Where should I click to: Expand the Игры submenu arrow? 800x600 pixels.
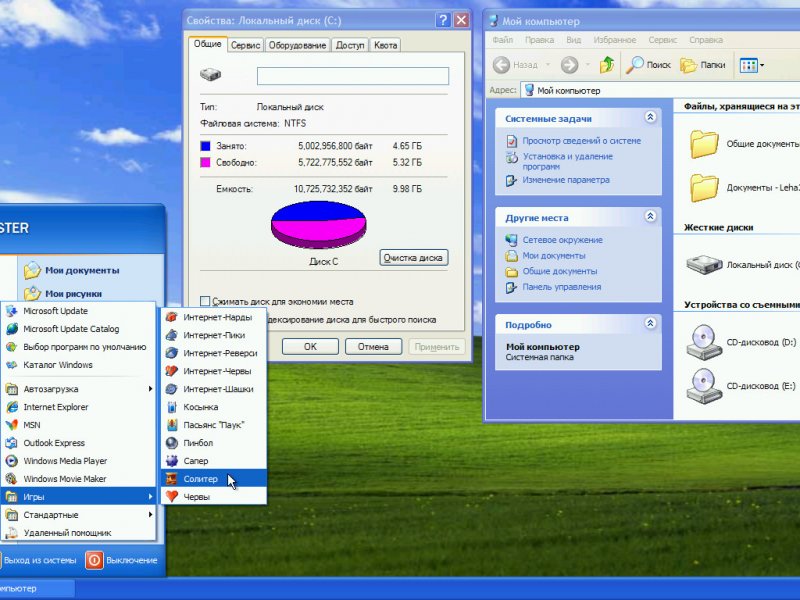pyautogui.click(x=150, y=496)
